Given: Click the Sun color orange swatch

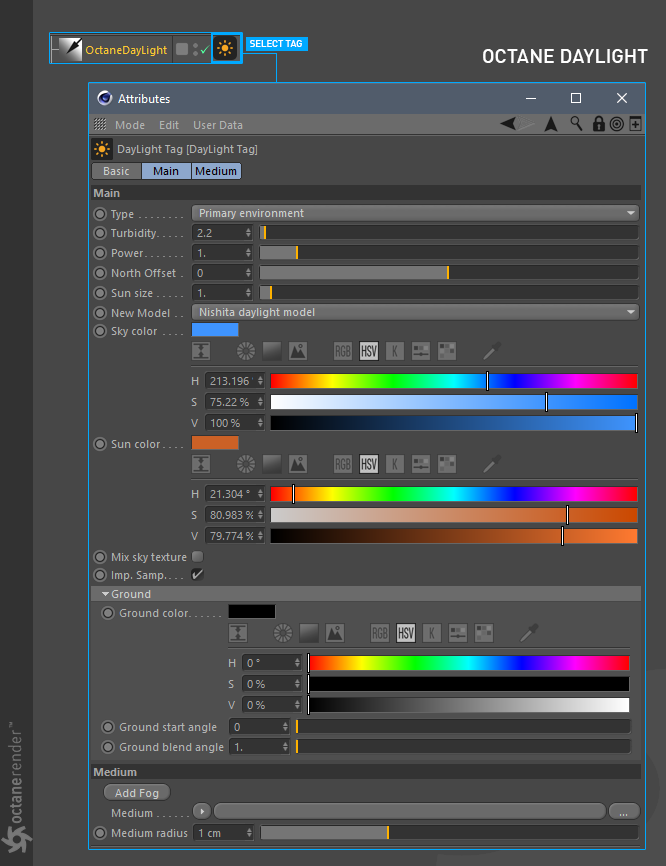Looking at the screenshot, I should click(x=215, y=443).
